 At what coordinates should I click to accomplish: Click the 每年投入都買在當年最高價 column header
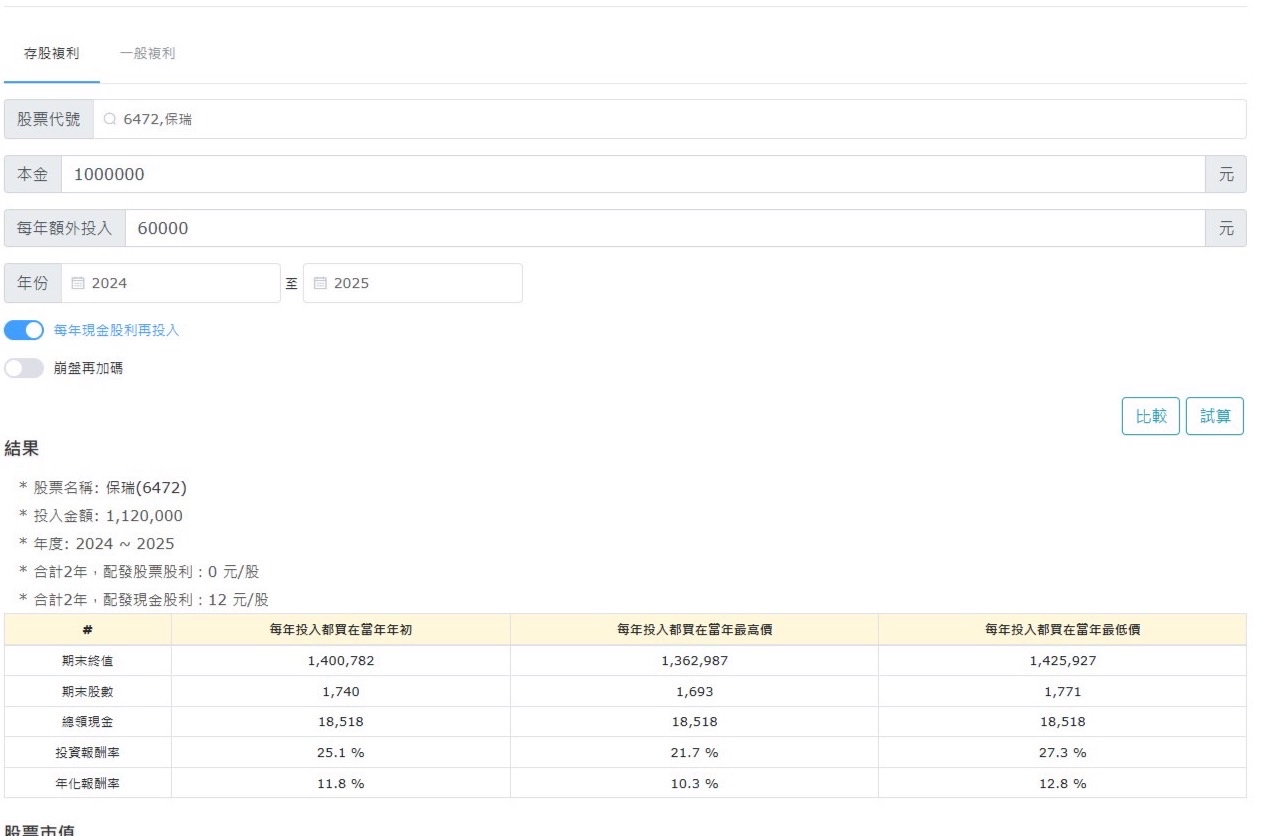[x=693, y=630]
